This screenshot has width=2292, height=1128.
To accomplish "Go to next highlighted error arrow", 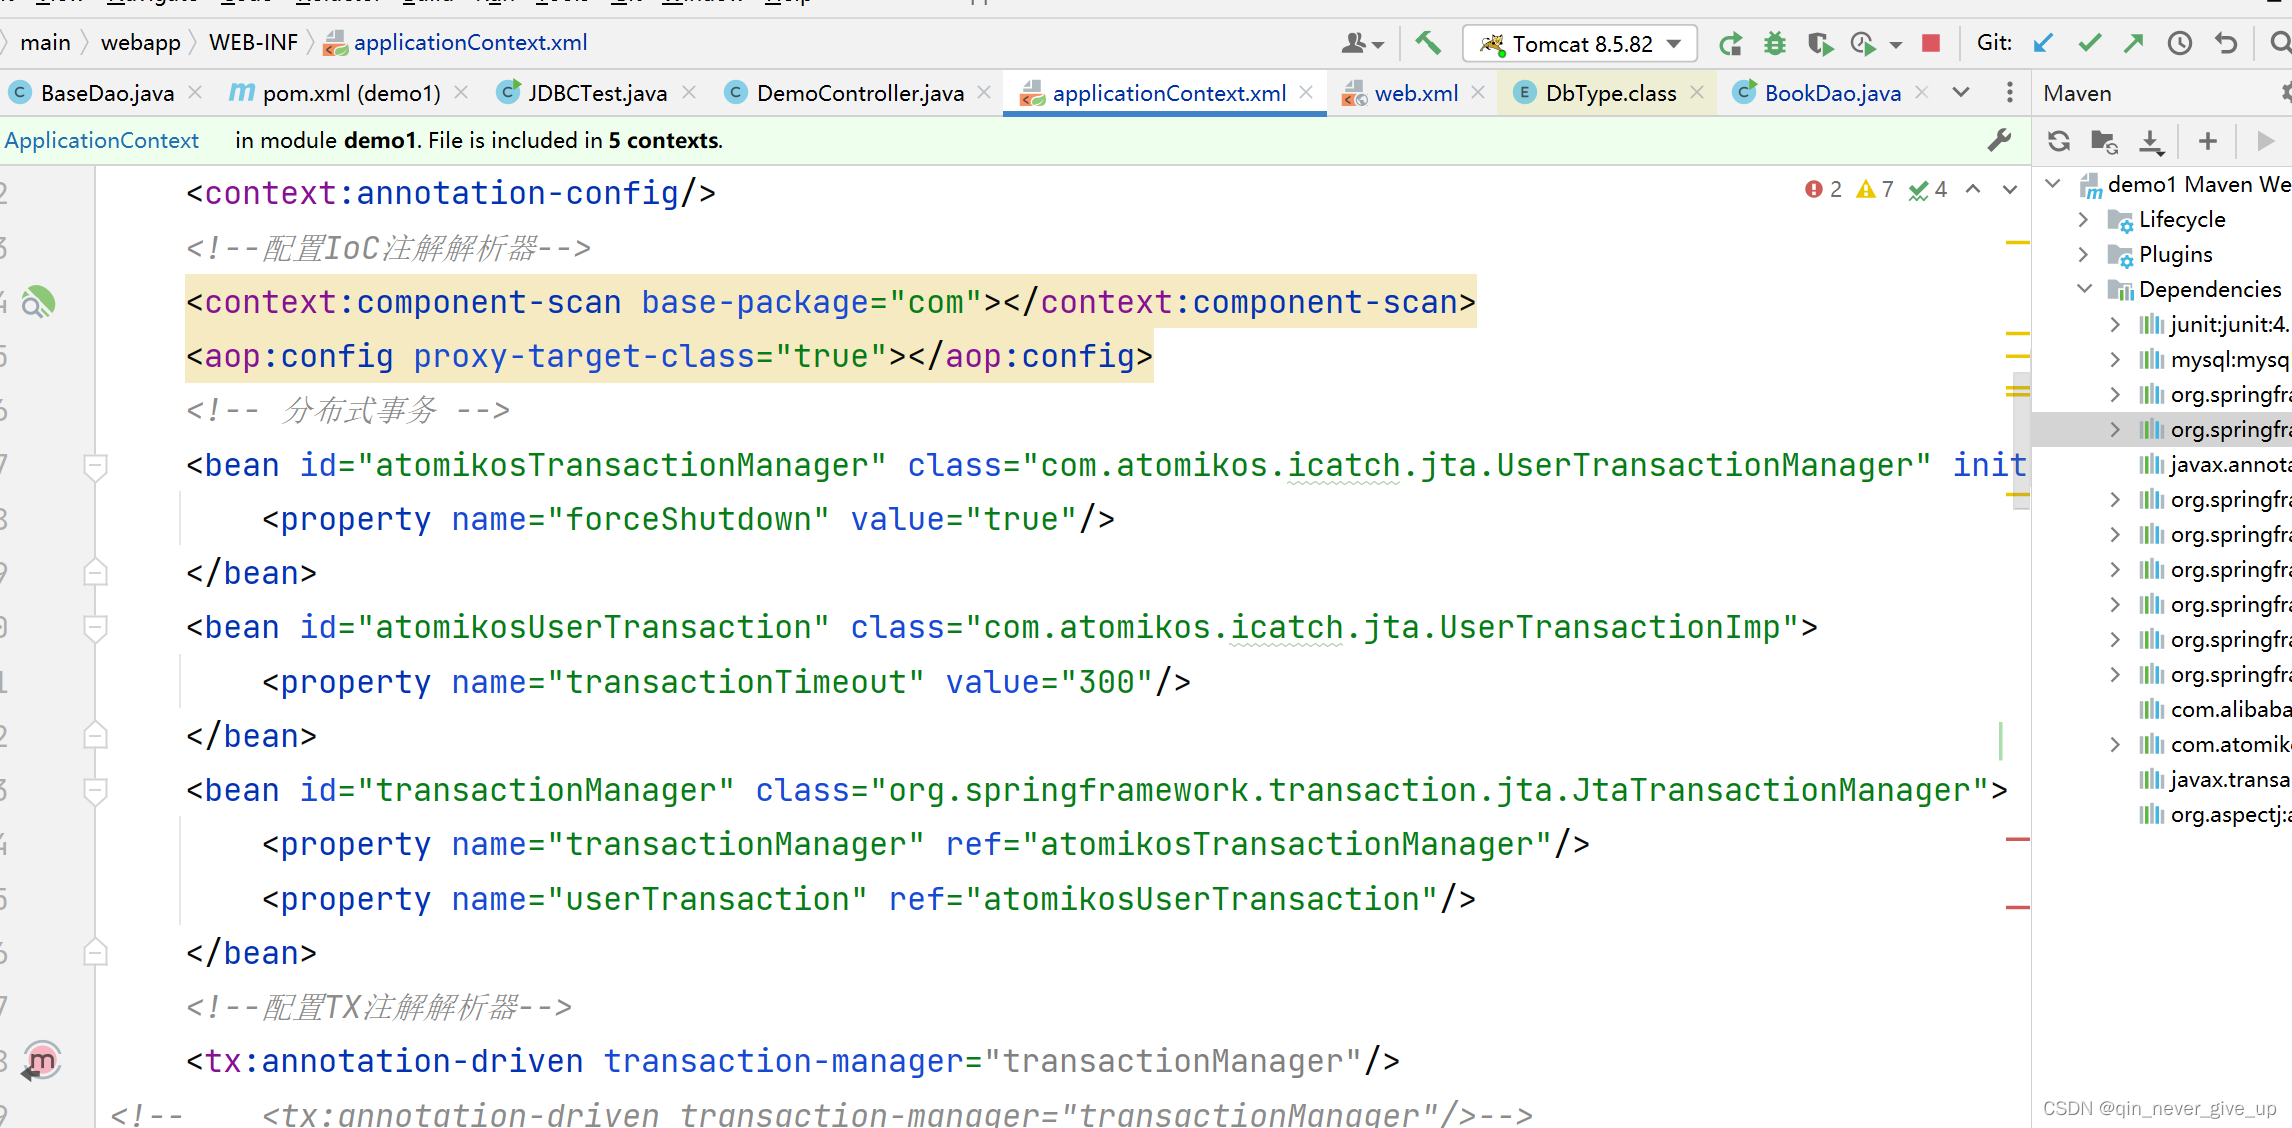I will pos(2009,189).
